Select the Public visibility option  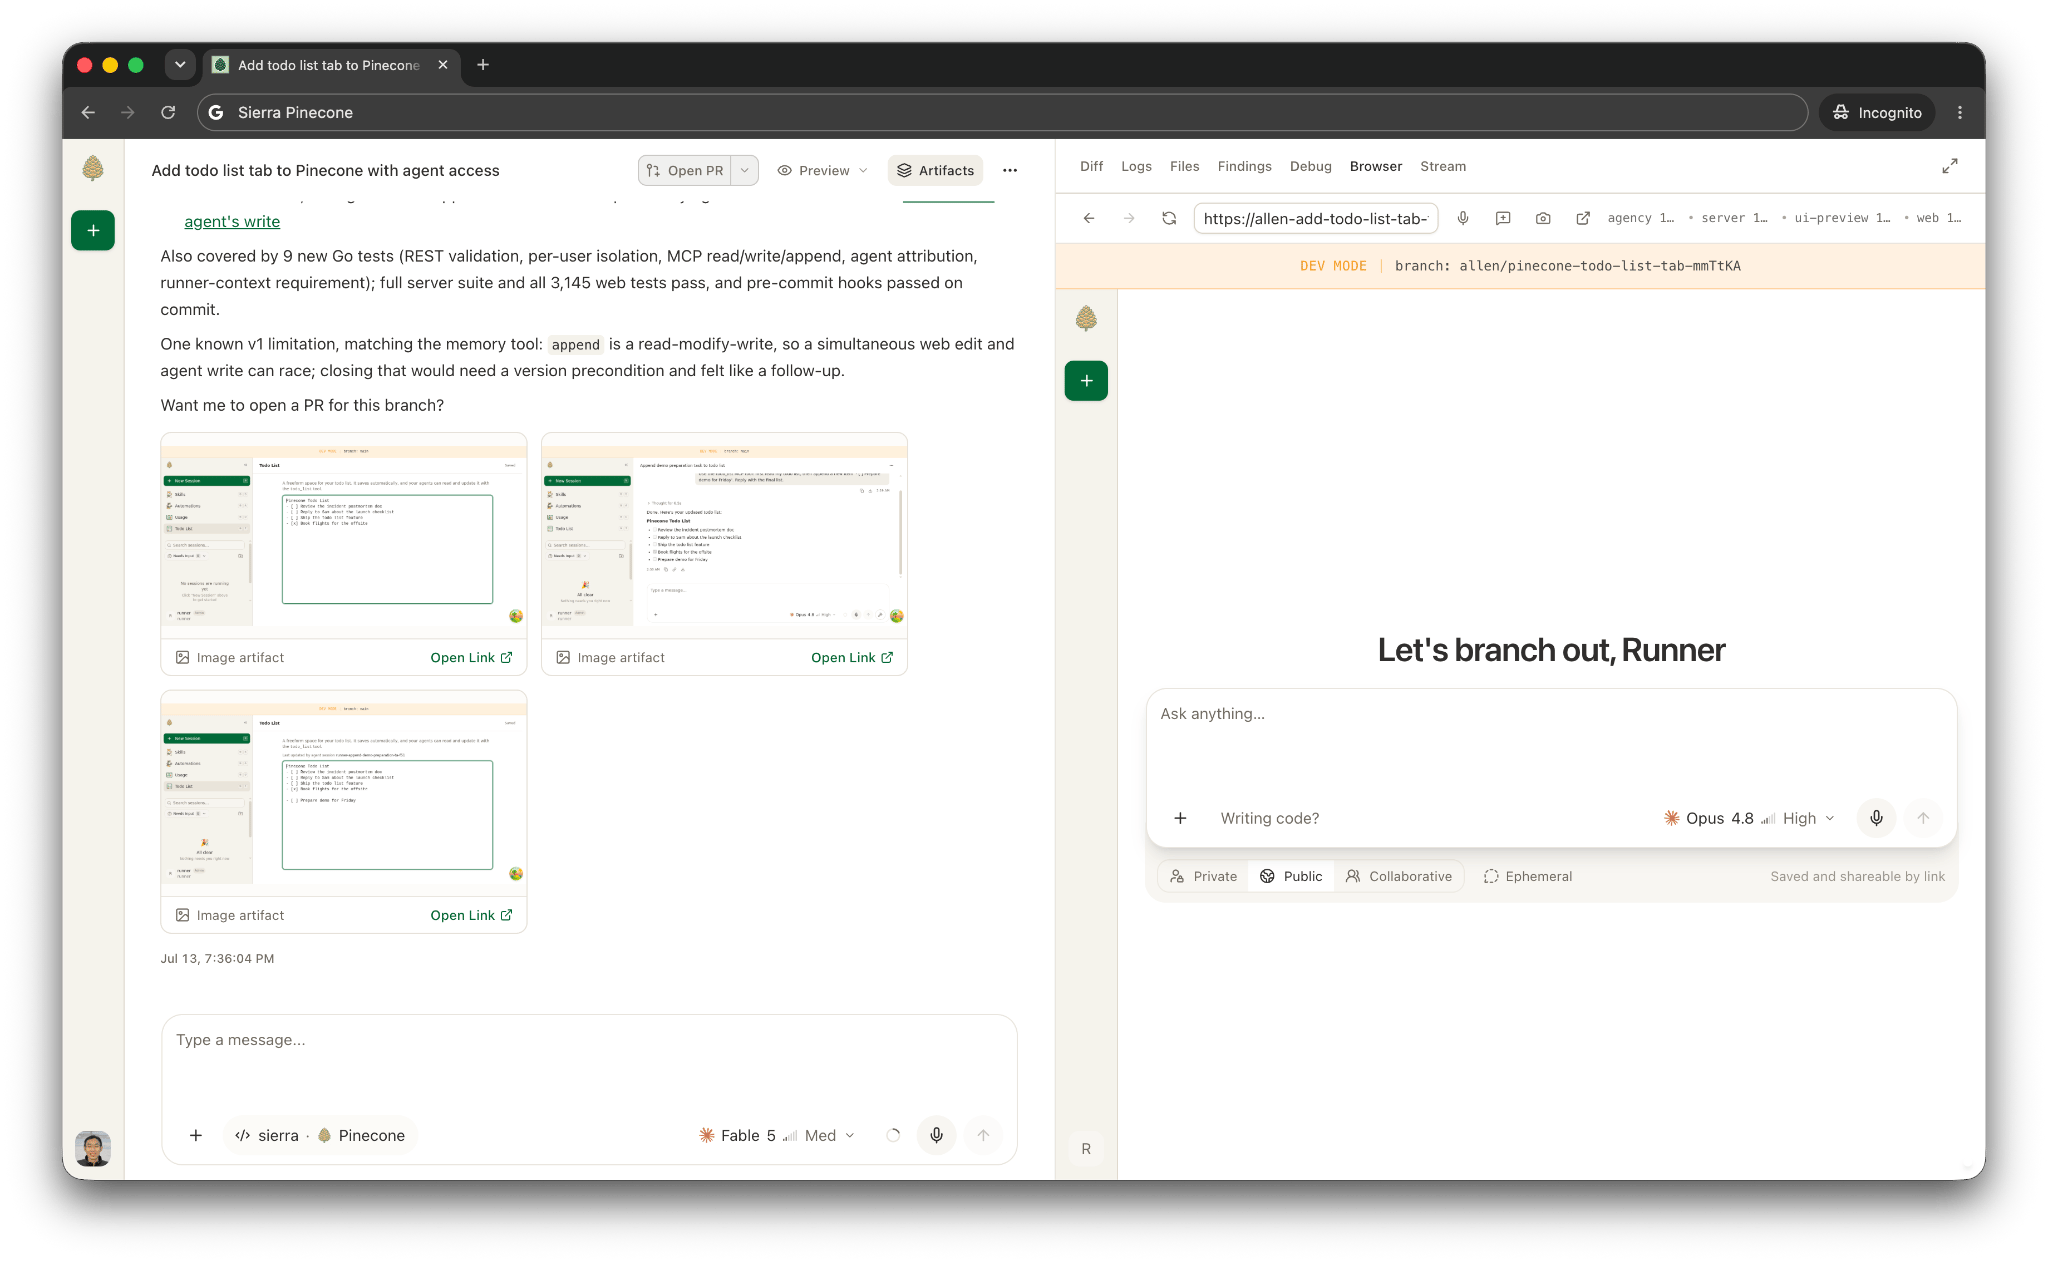pos(1291,876)
